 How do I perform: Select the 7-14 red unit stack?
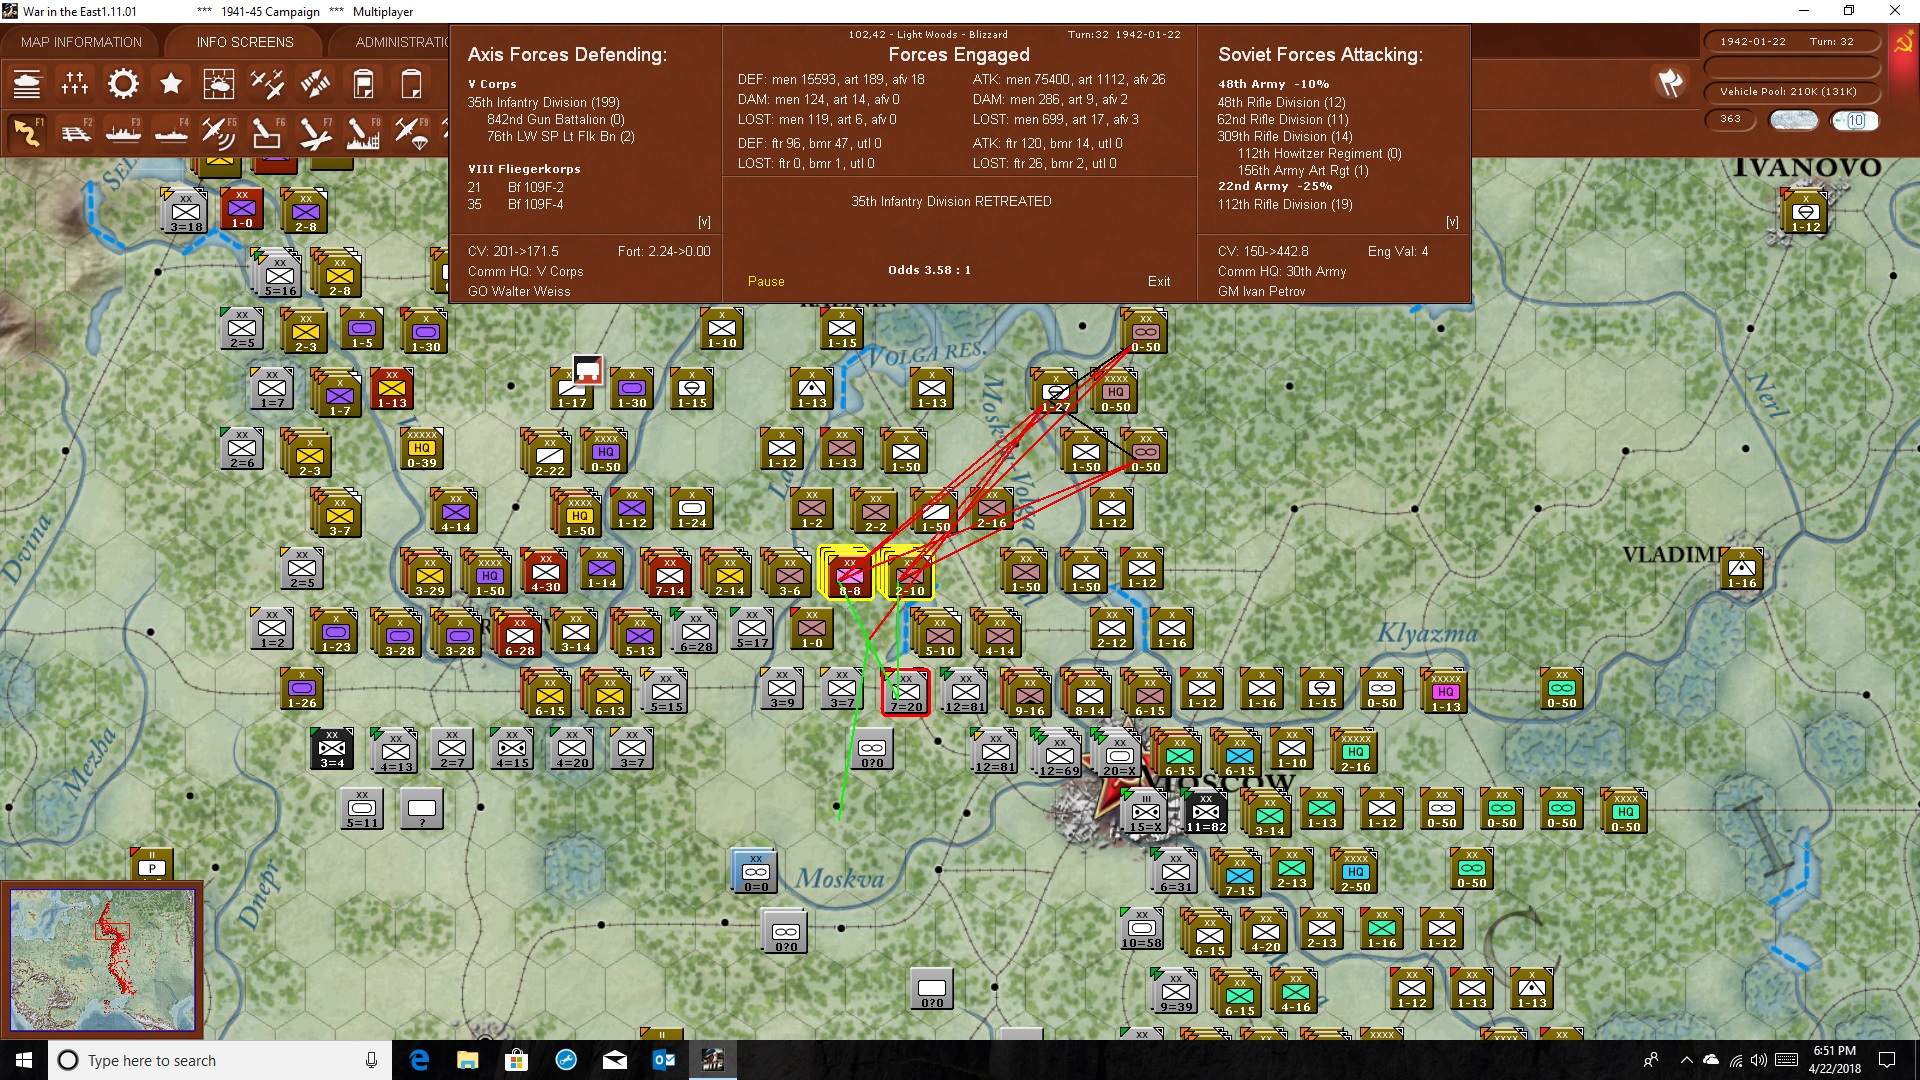[x=668, y=574]
